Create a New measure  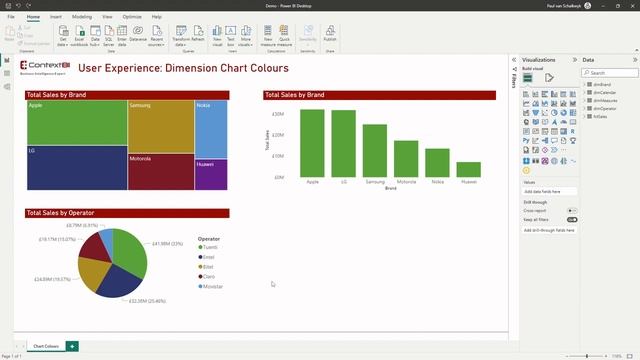point(268,36)
